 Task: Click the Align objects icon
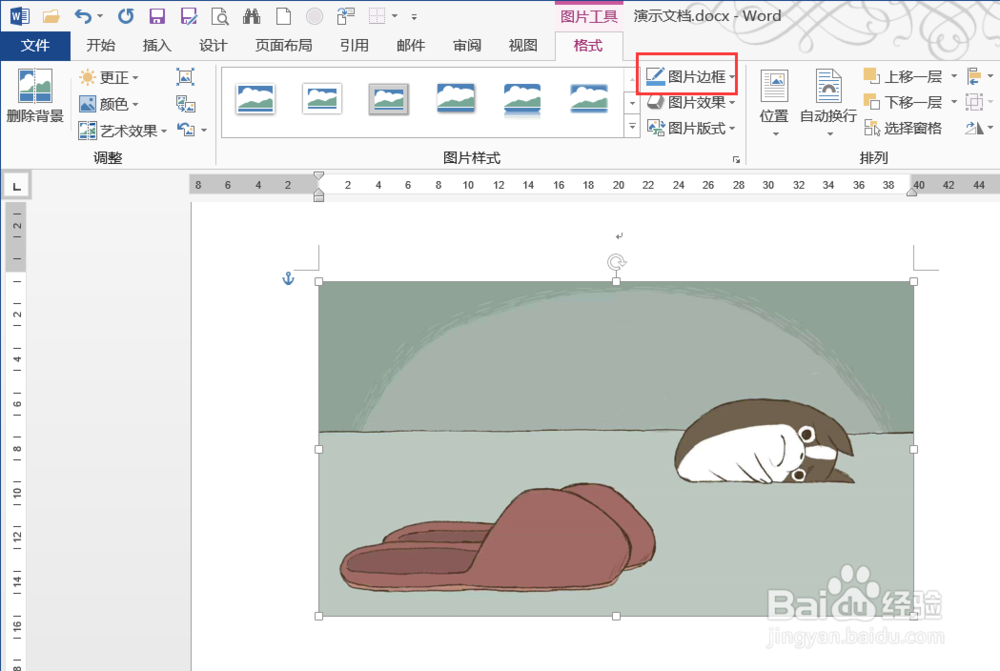[x=974, y=77]
